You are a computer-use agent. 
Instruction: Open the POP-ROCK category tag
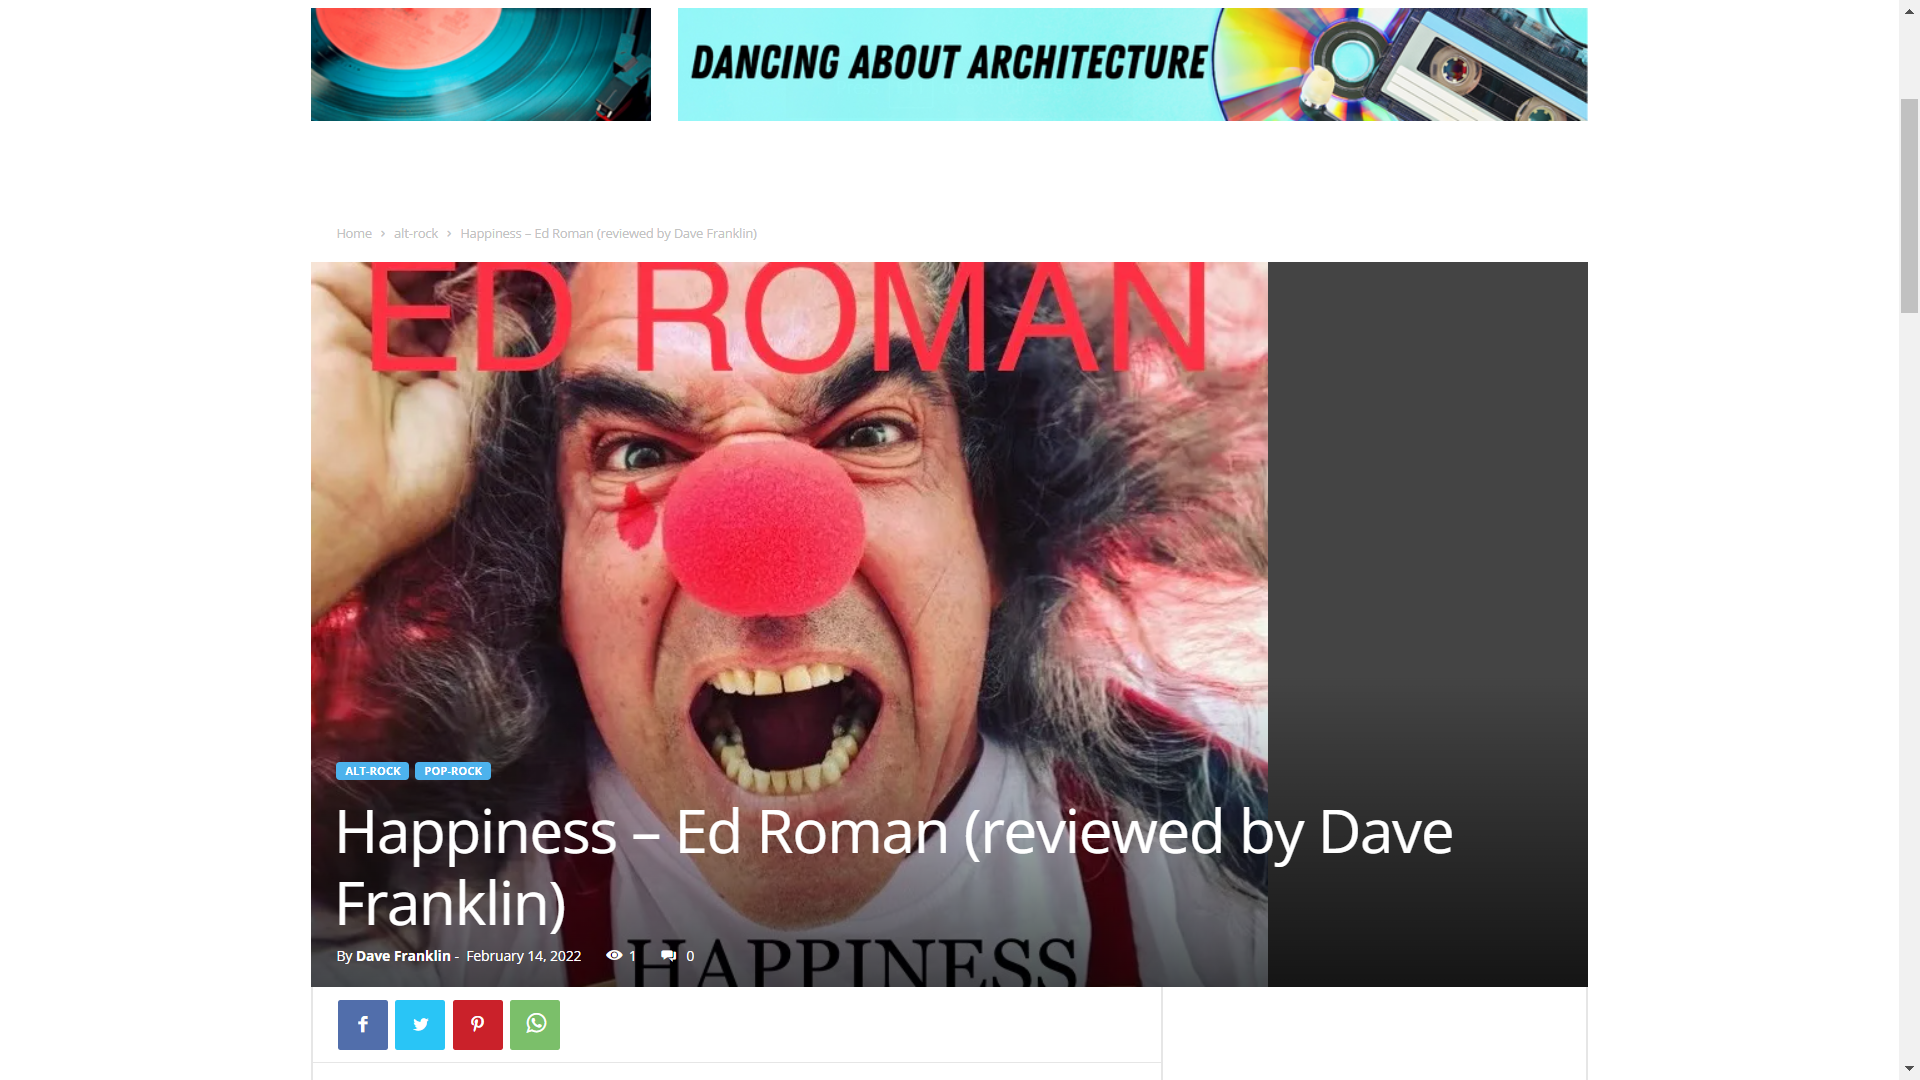453,771
